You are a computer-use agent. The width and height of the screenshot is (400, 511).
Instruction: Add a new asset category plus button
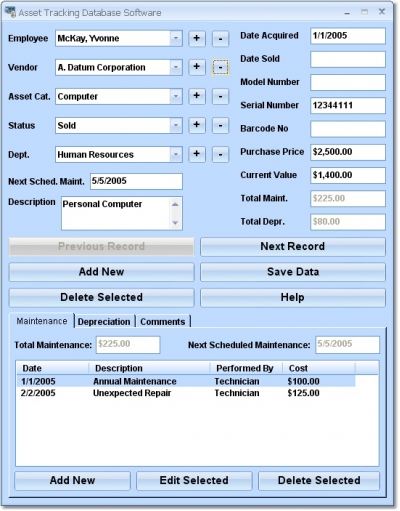[x=197, y=96]
